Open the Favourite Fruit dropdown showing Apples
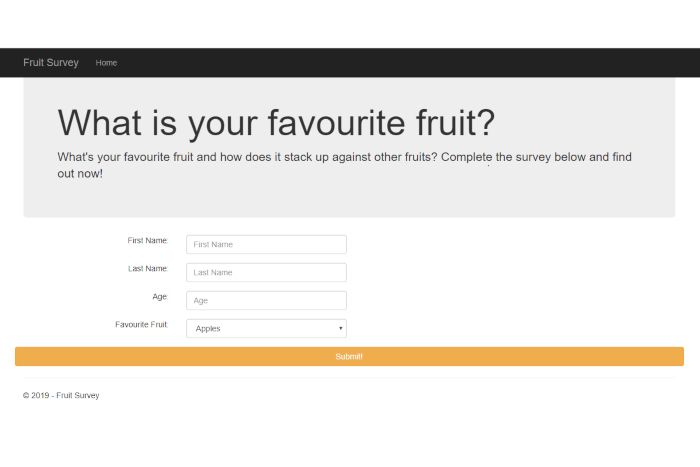Image resolution: width=700 pixels, height=467 pixels. click(266, 329)
